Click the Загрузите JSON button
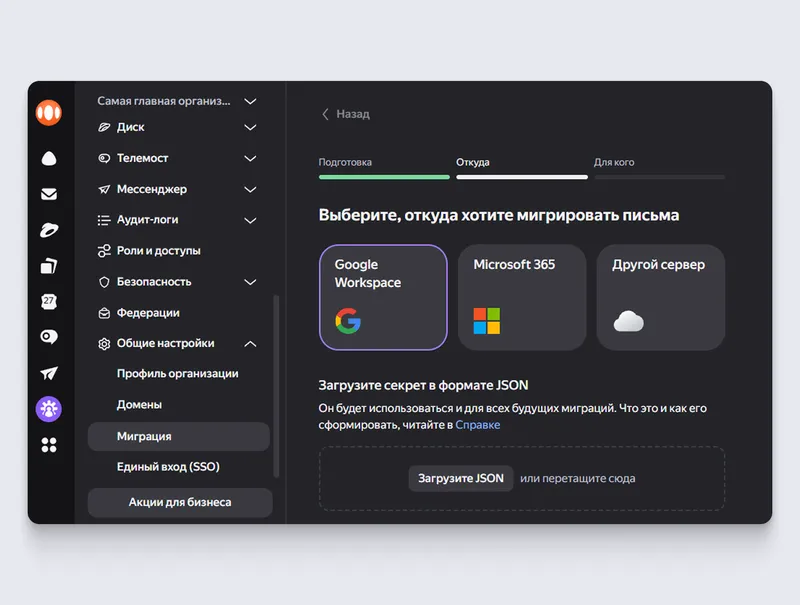Screen dimensions: 800x605 pyautogui.click(x=461, y=478)
